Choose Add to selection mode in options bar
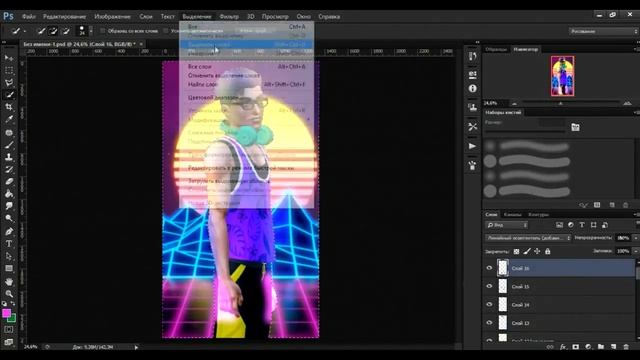 point(53,31)
